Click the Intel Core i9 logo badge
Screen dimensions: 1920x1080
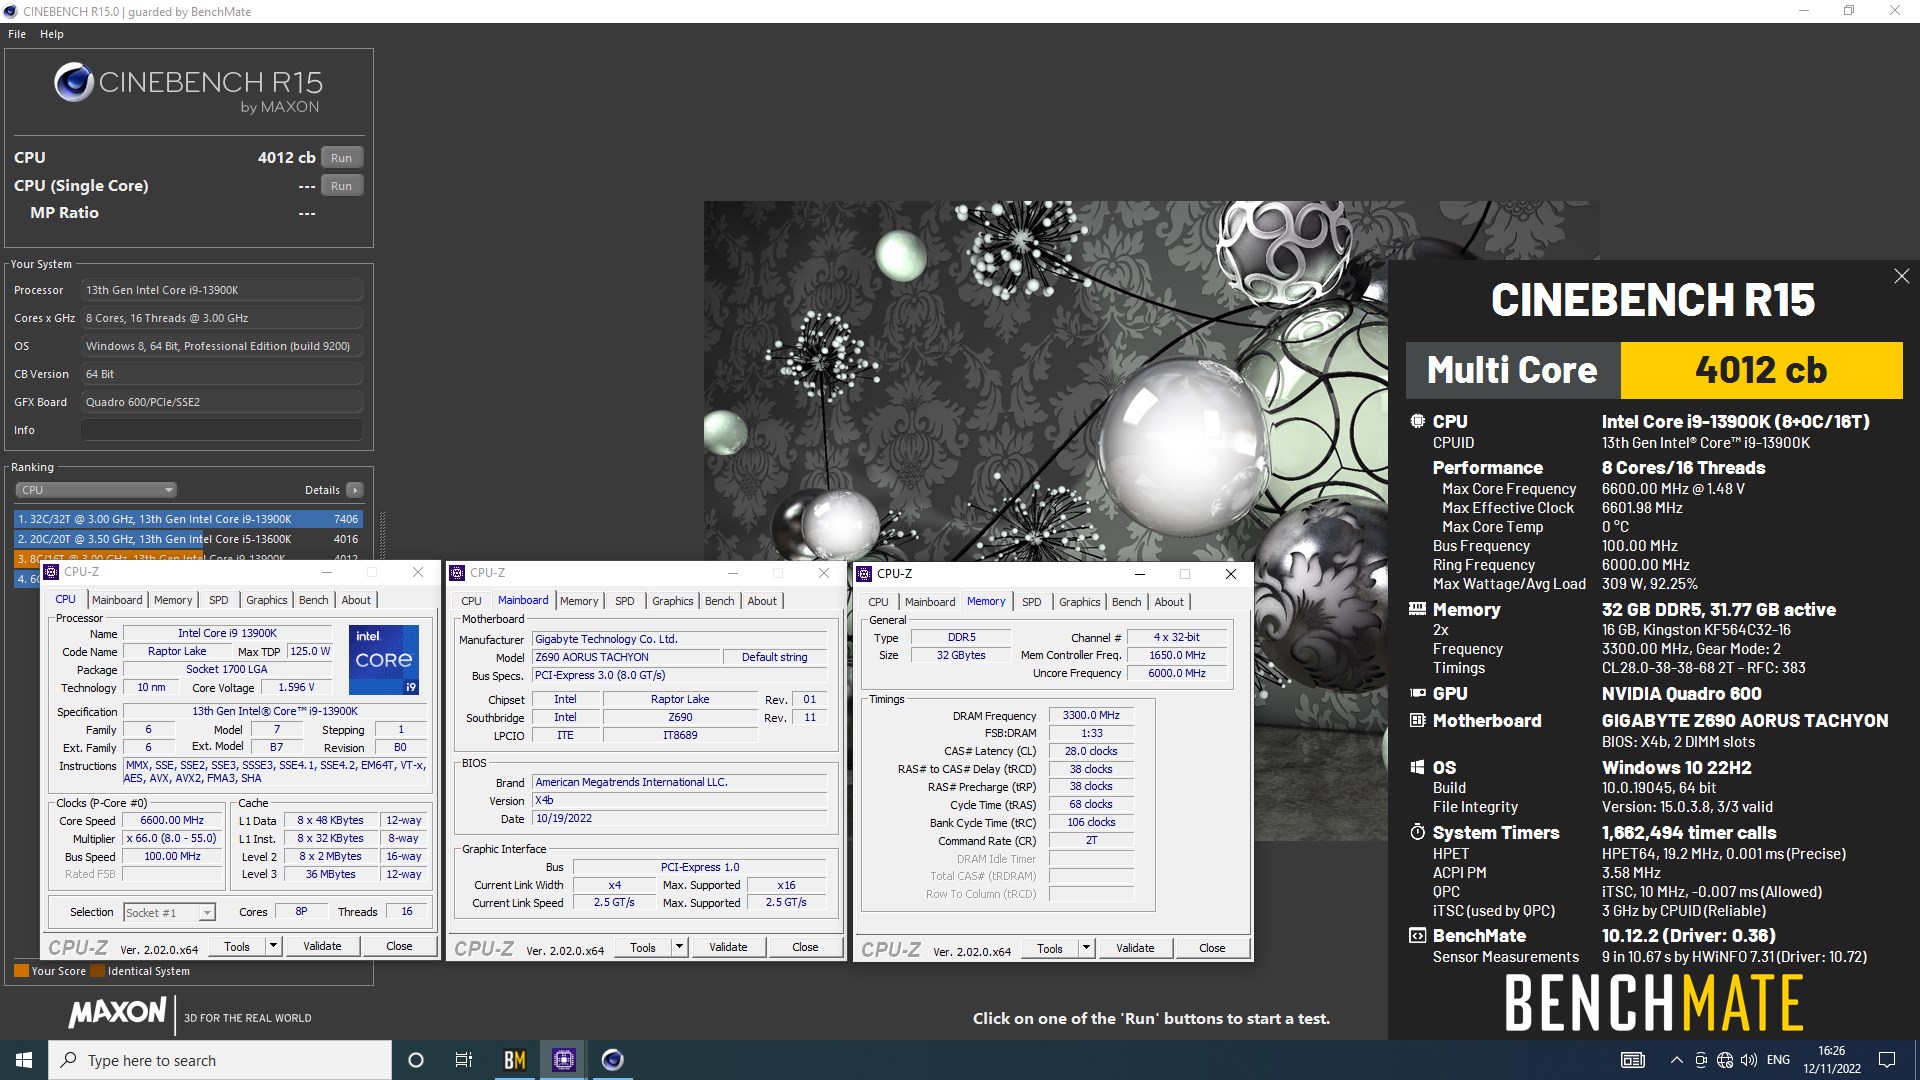(x=384, y=660)
